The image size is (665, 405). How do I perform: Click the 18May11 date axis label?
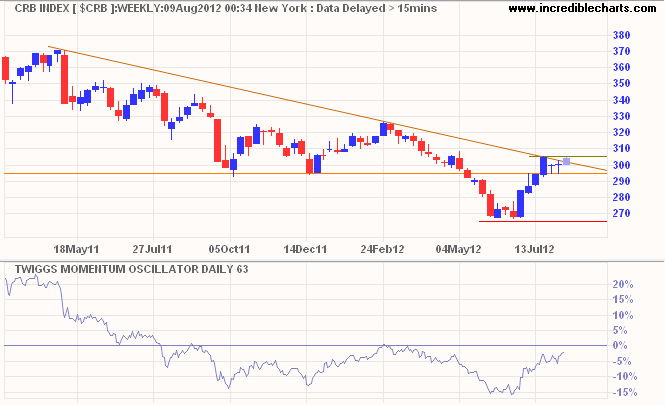76,249
